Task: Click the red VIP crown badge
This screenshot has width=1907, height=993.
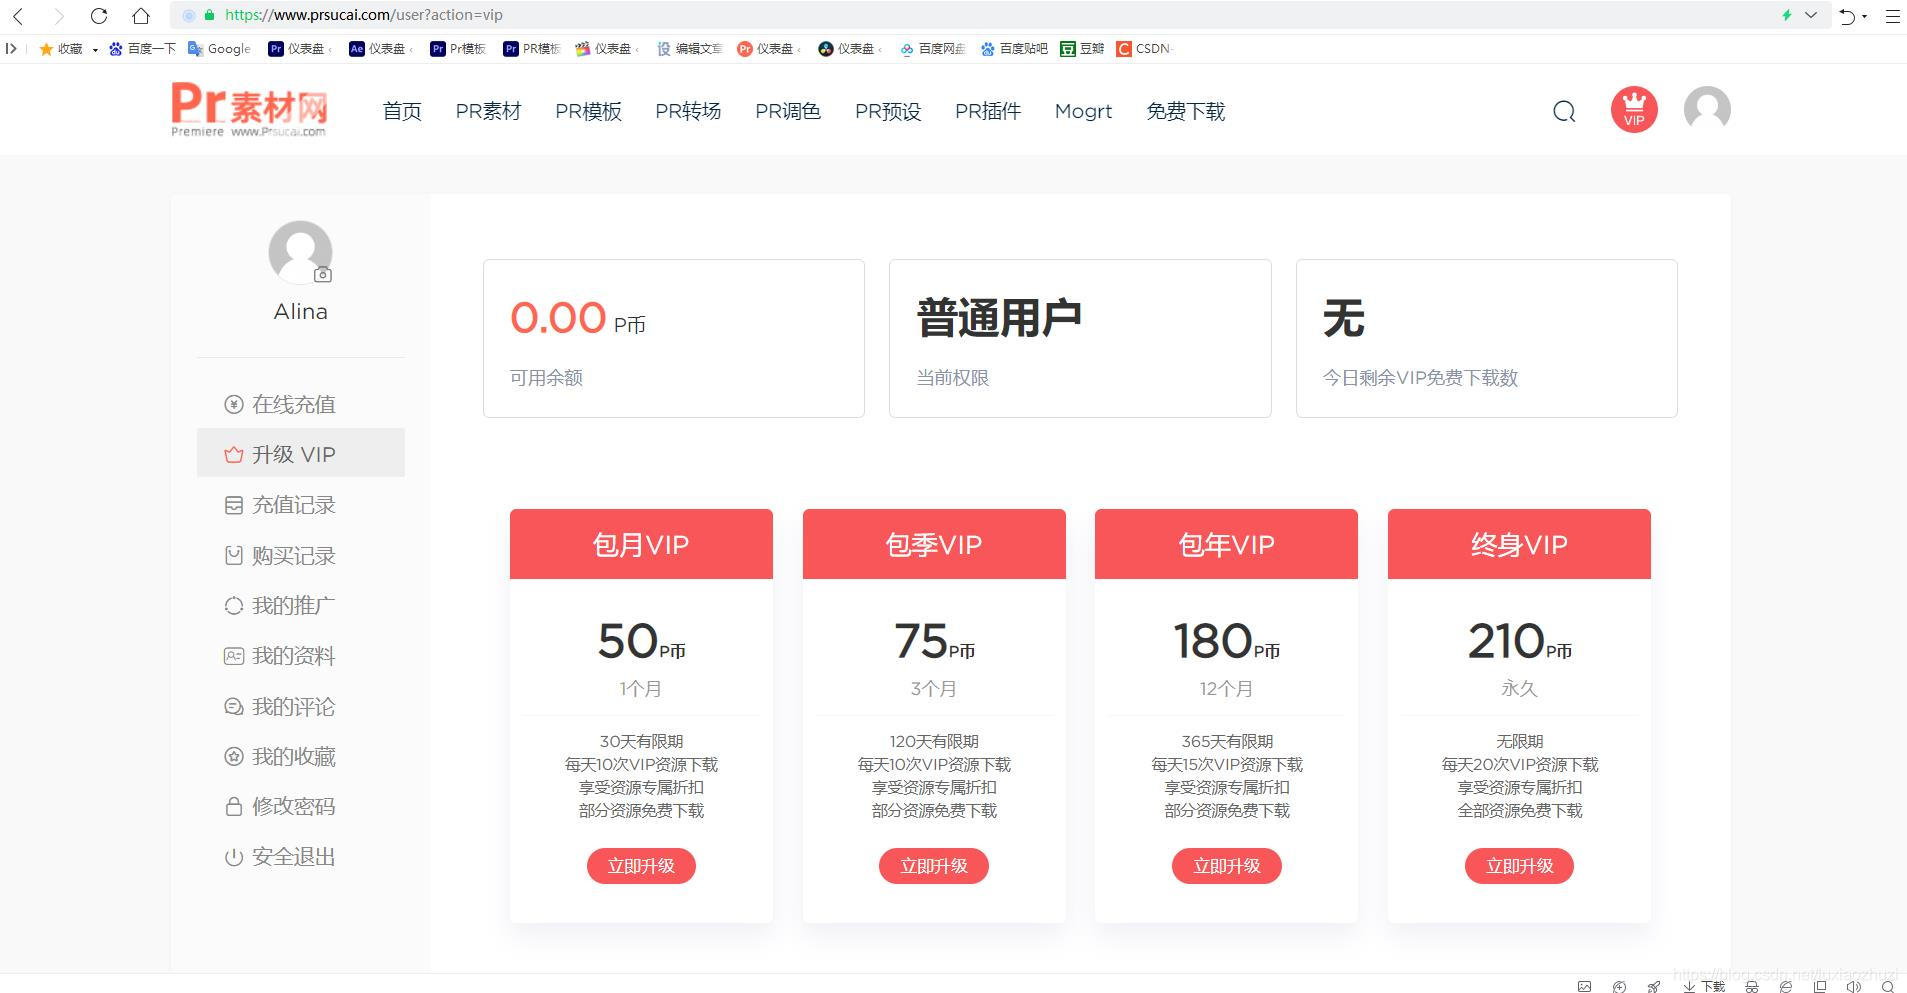Action: click(1634, 109)
